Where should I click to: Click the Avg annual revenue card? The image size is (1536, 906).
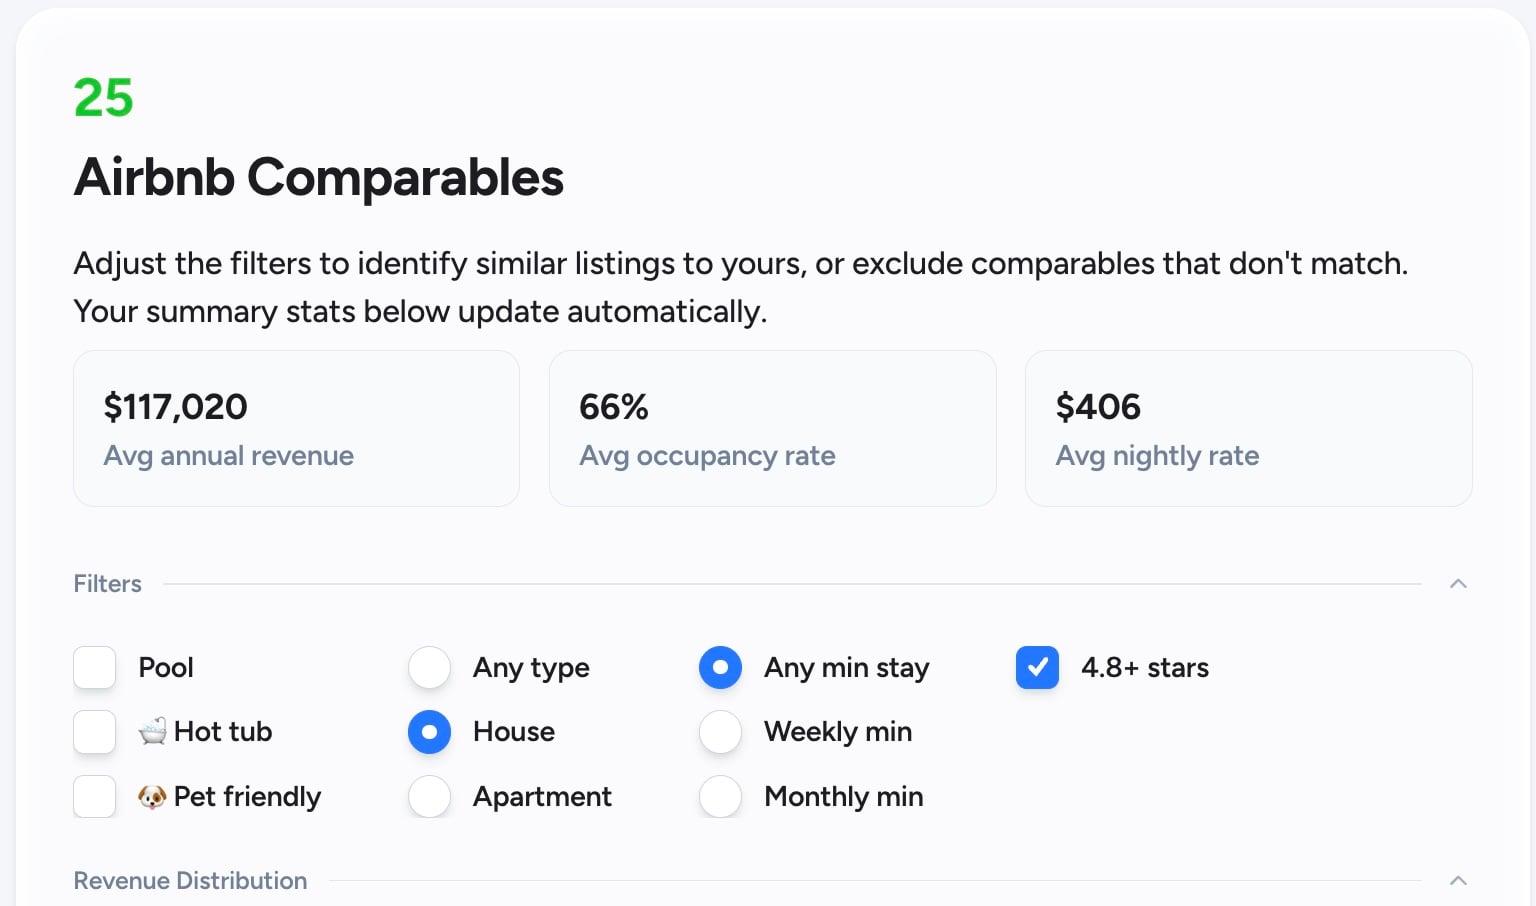296,429
